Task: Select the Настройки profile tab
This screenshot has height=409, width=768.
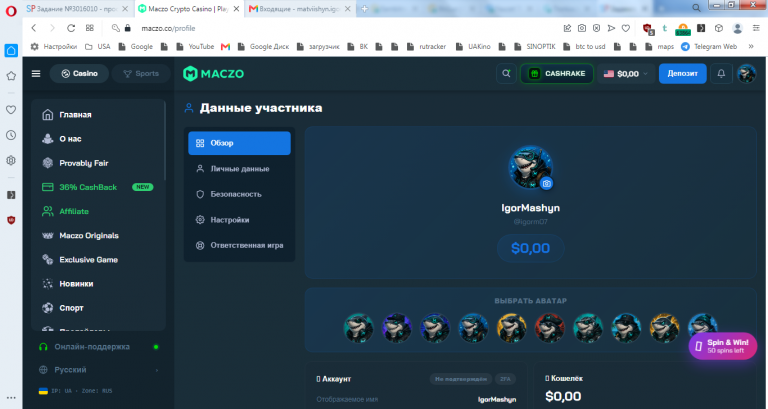Action: point(240,220)
